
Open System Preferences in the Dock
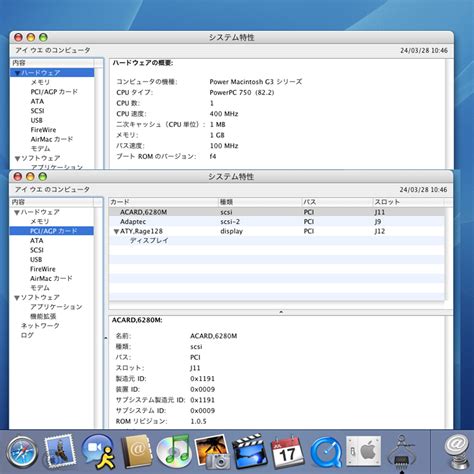coord(363,451)
